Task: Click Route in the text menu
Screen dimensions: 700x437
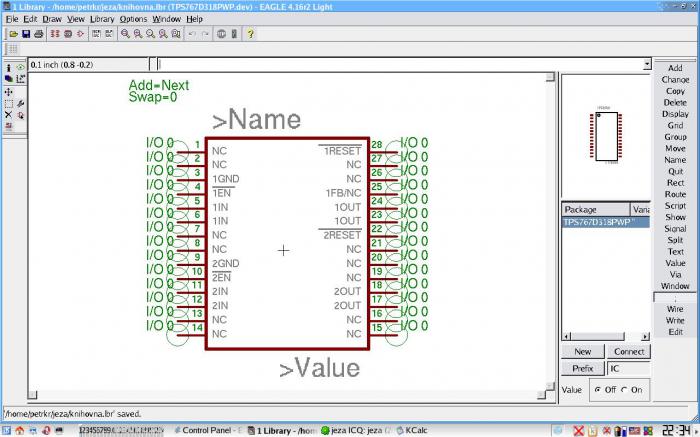Action: coord(675,194)
